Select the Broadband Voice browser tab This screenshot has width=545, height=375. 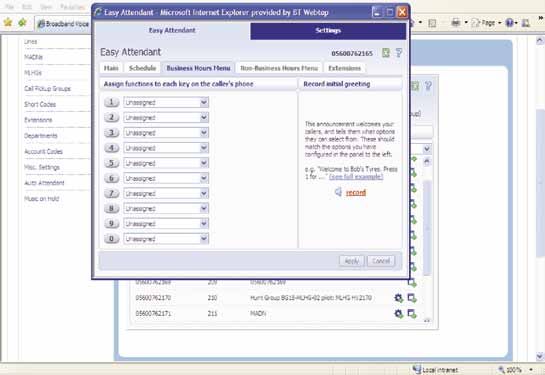pyautogui.click(x=63, y=24)
